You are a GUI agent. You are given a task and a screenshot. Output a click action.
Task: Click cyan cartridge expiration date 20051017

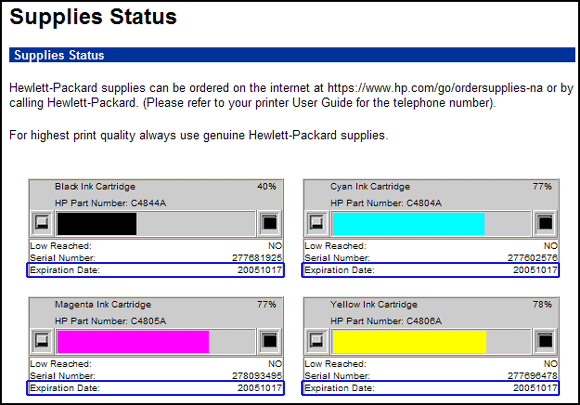[x=535, y=270]
